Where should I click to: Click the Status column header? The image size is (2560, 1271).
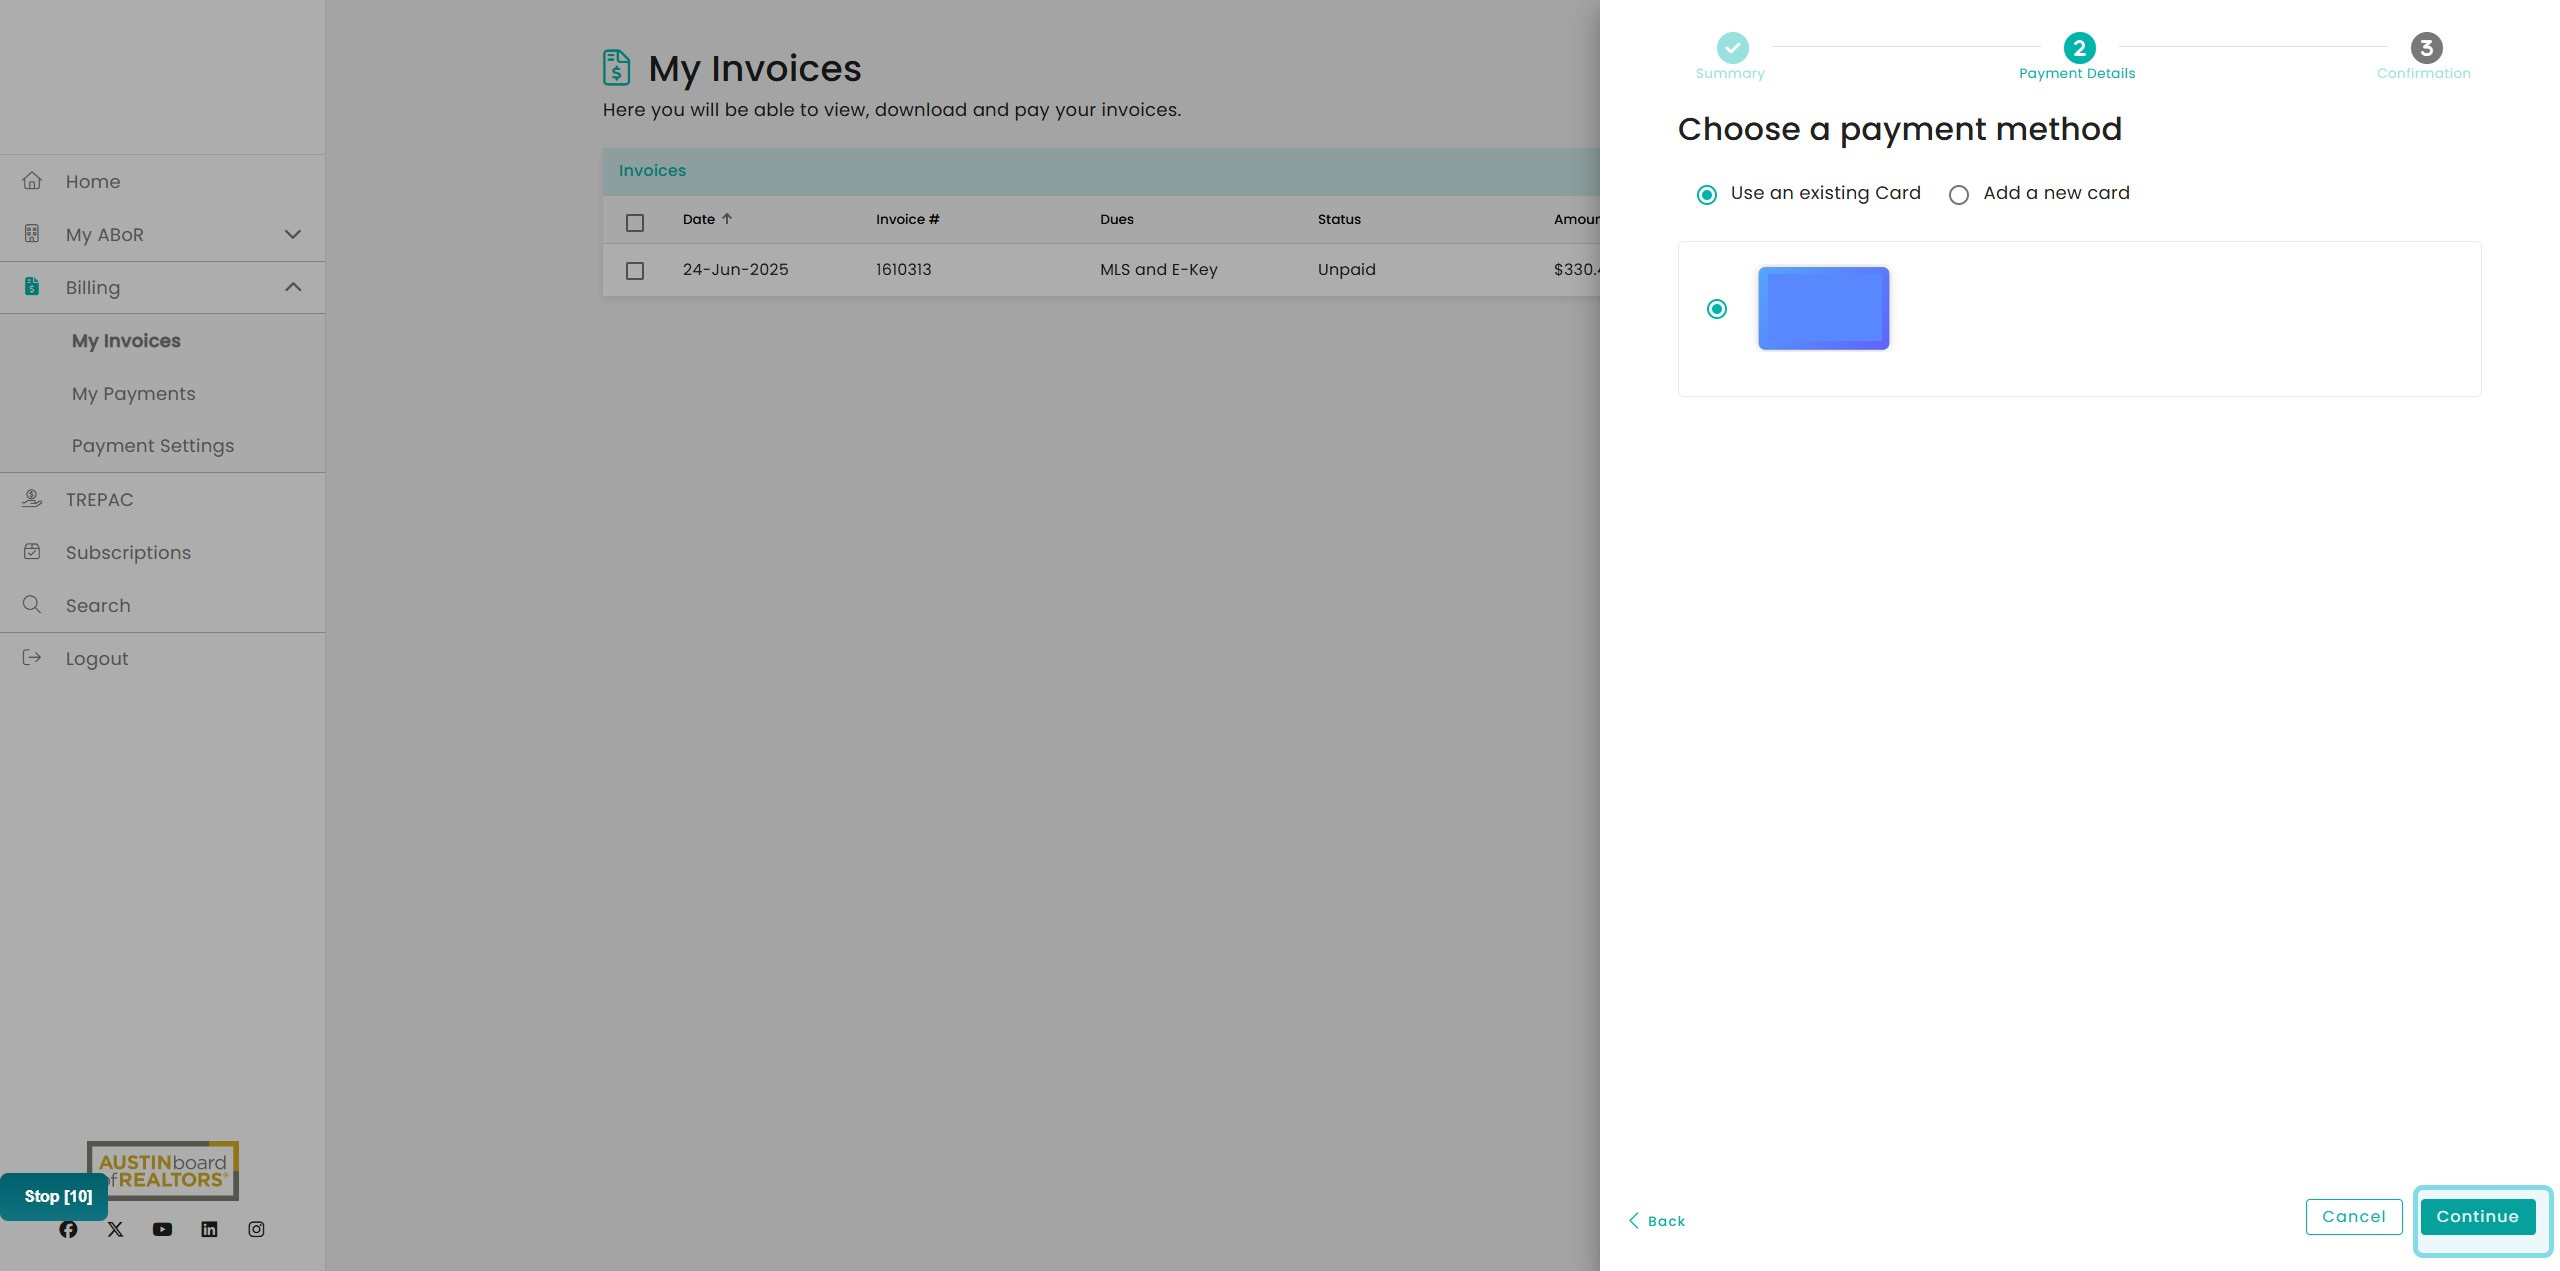(1339, 219)
